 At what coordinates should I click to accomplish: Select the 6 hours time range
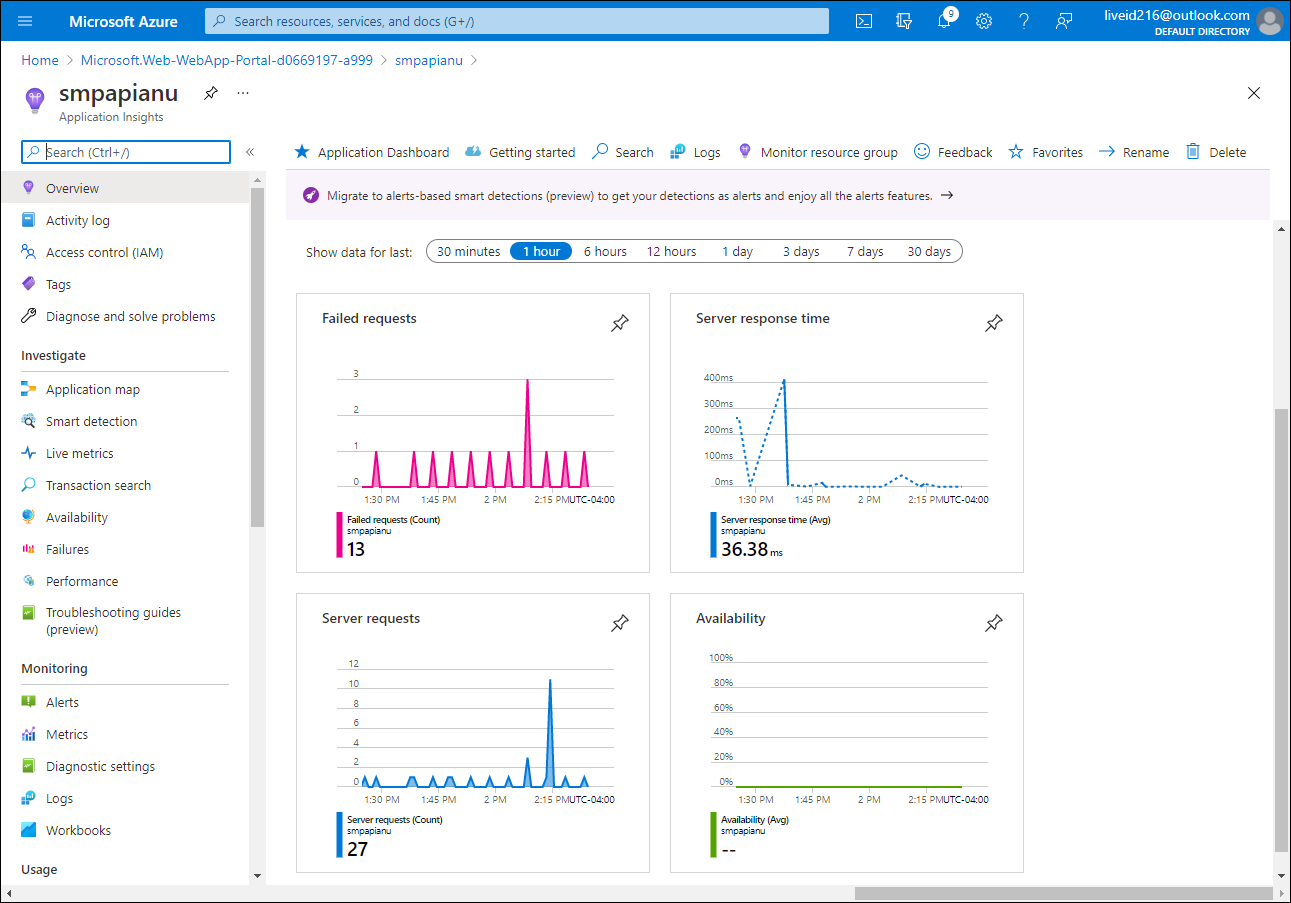[604, 251]
